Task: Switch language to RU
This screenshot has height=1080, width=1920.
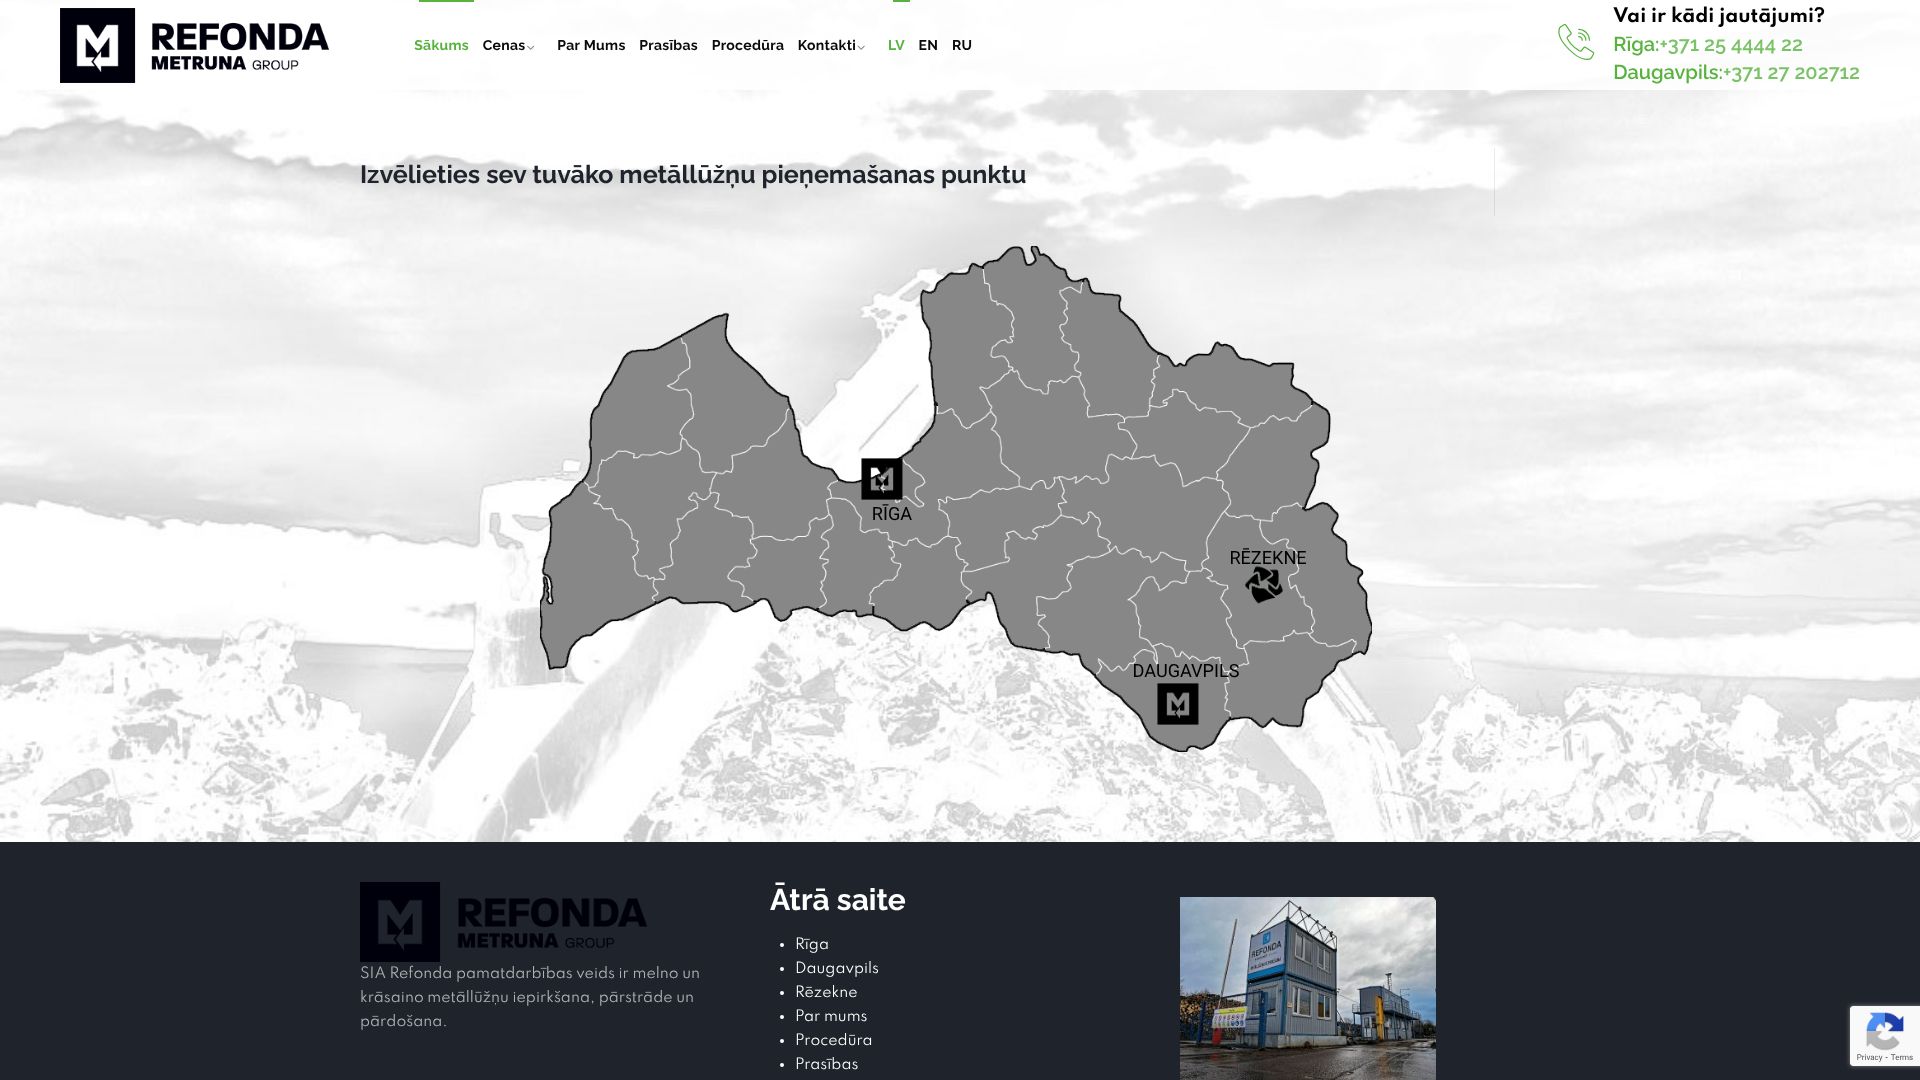Action: tap(962, 45)
